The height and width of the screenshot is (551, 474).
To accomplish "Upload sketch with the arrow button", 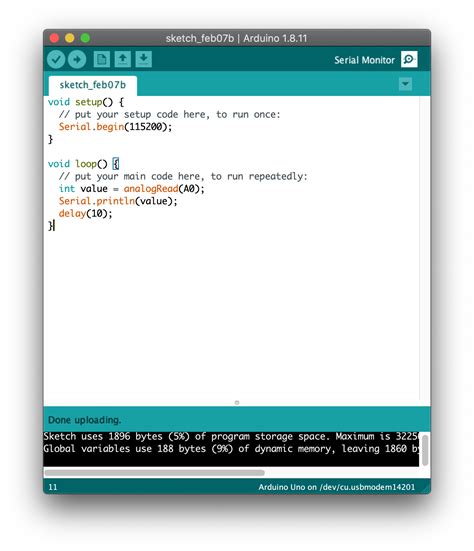I will click(77, 59).
